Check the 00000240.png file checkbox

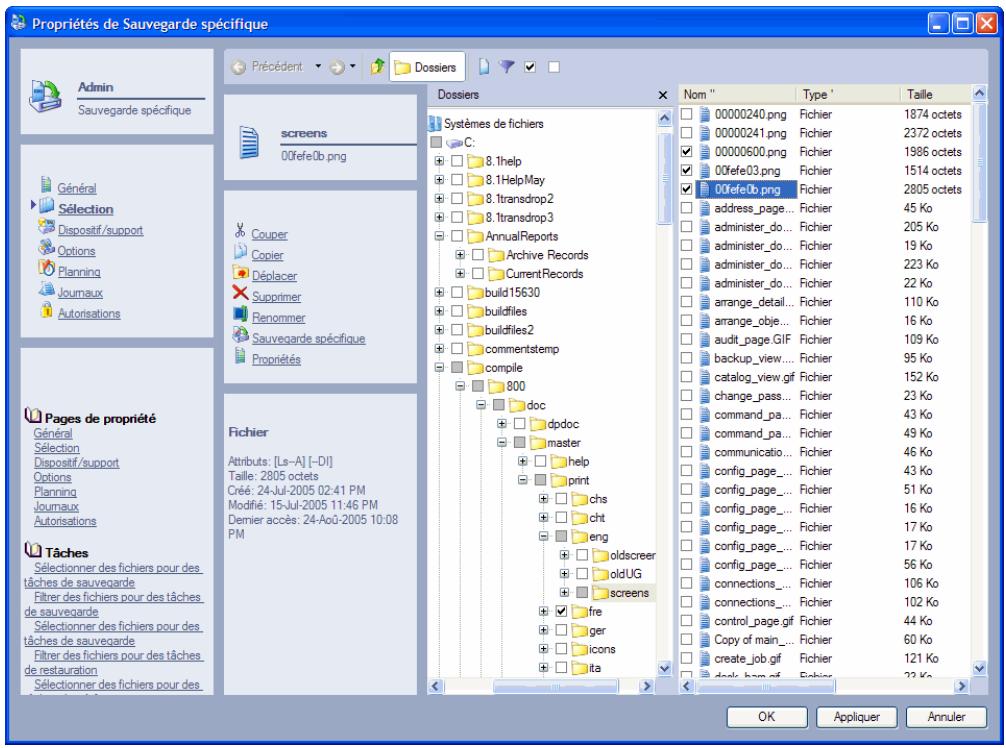686,114
